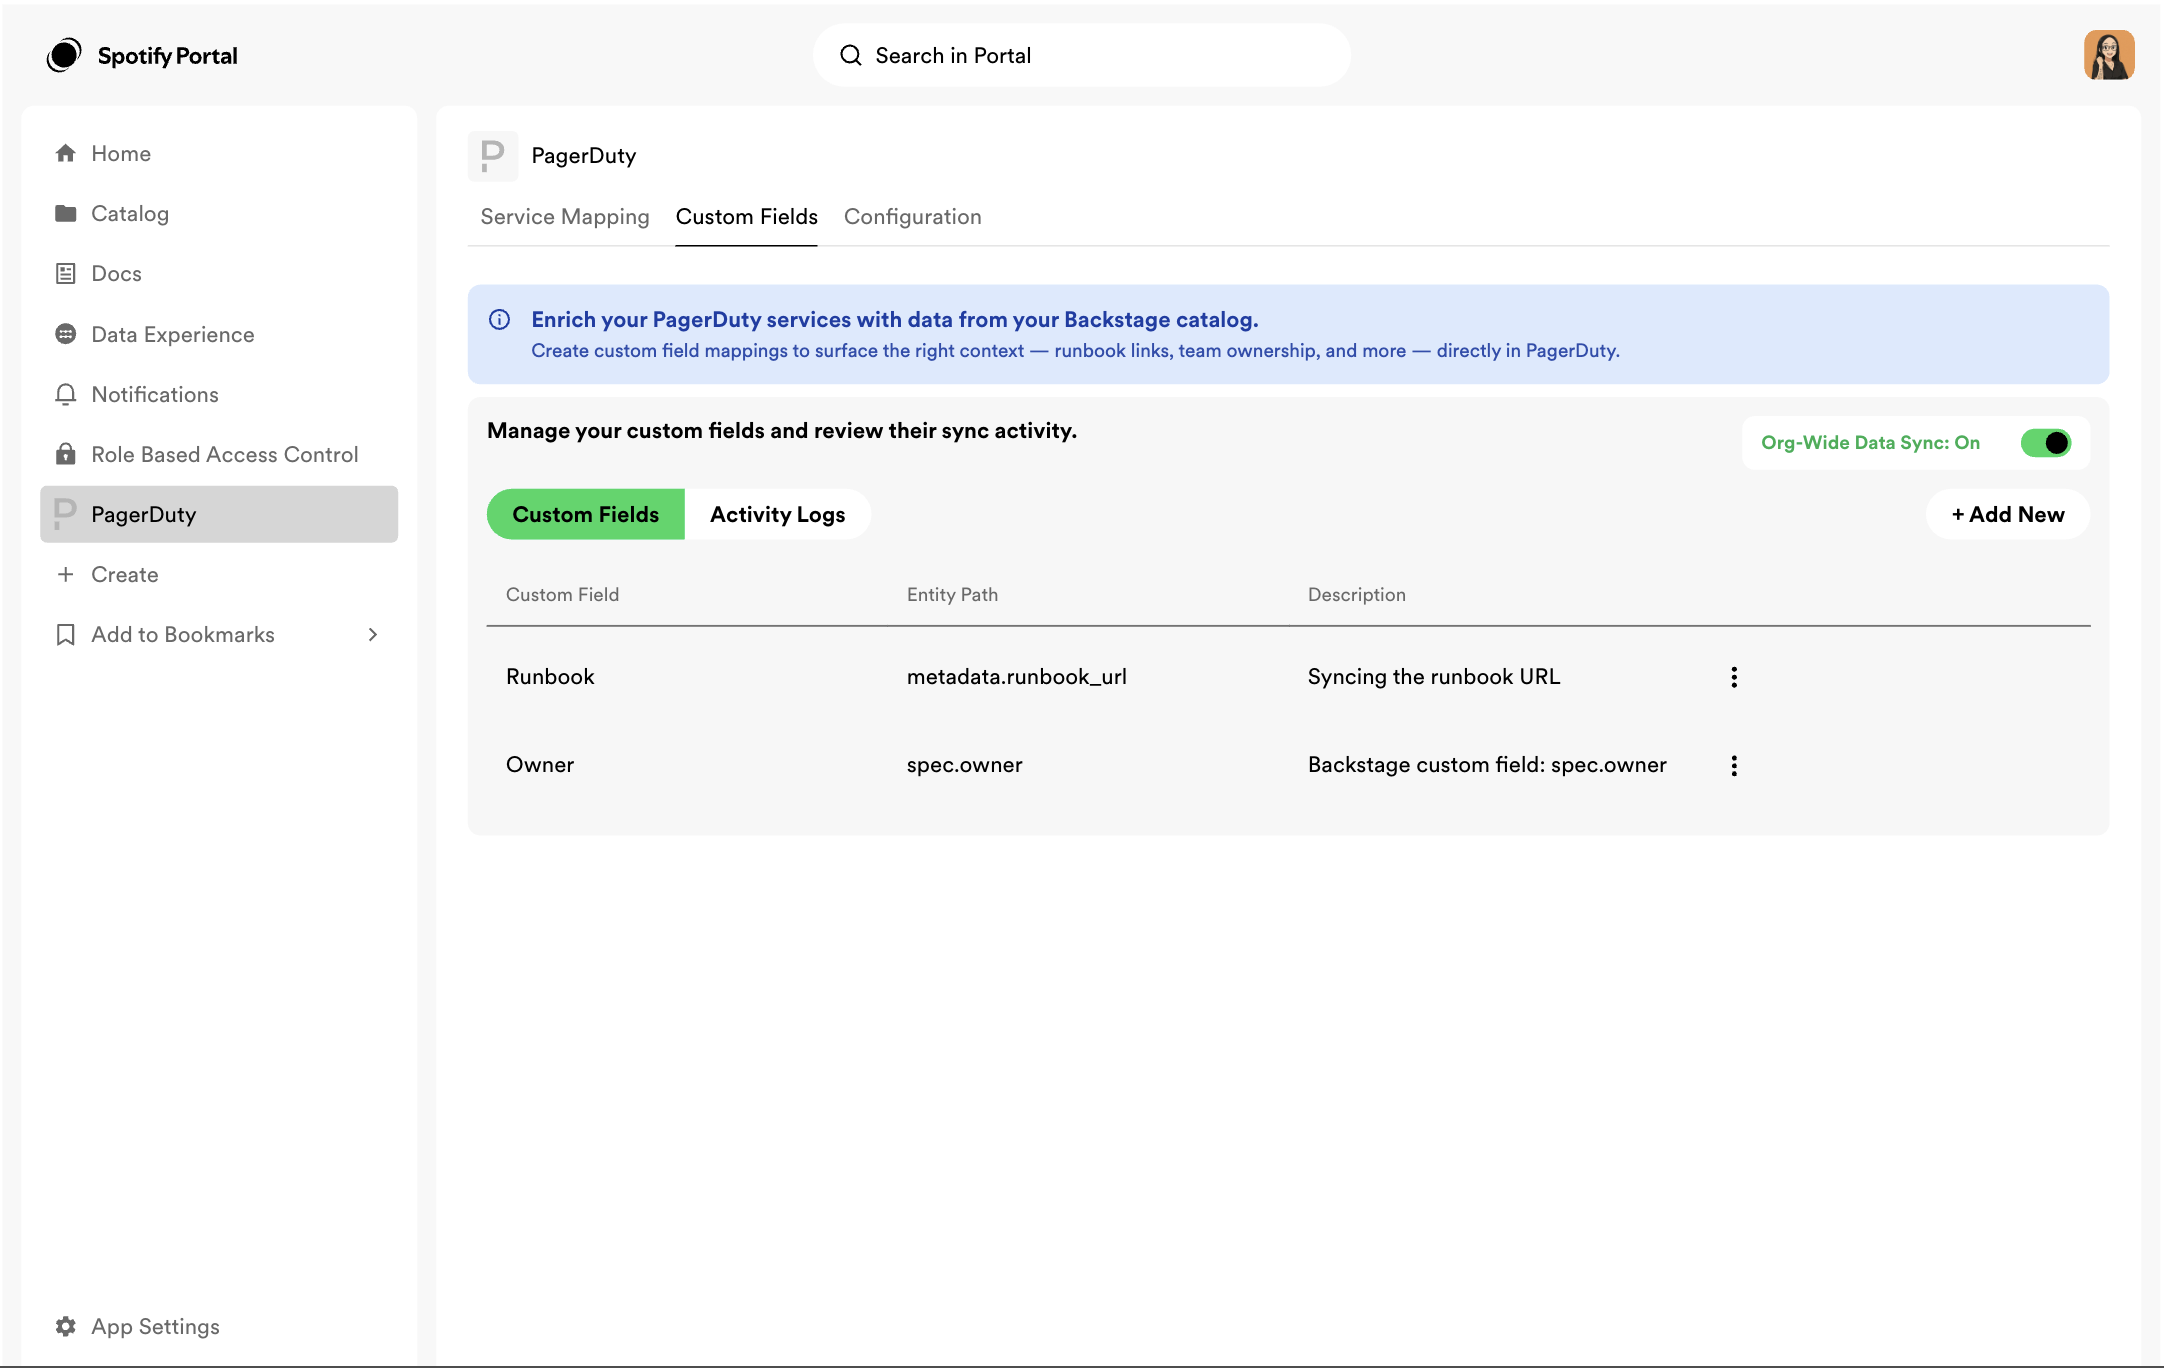Open Catalog from the sidebar
This screenshot has width=2164, height=1368.
[x=219, y=213]
